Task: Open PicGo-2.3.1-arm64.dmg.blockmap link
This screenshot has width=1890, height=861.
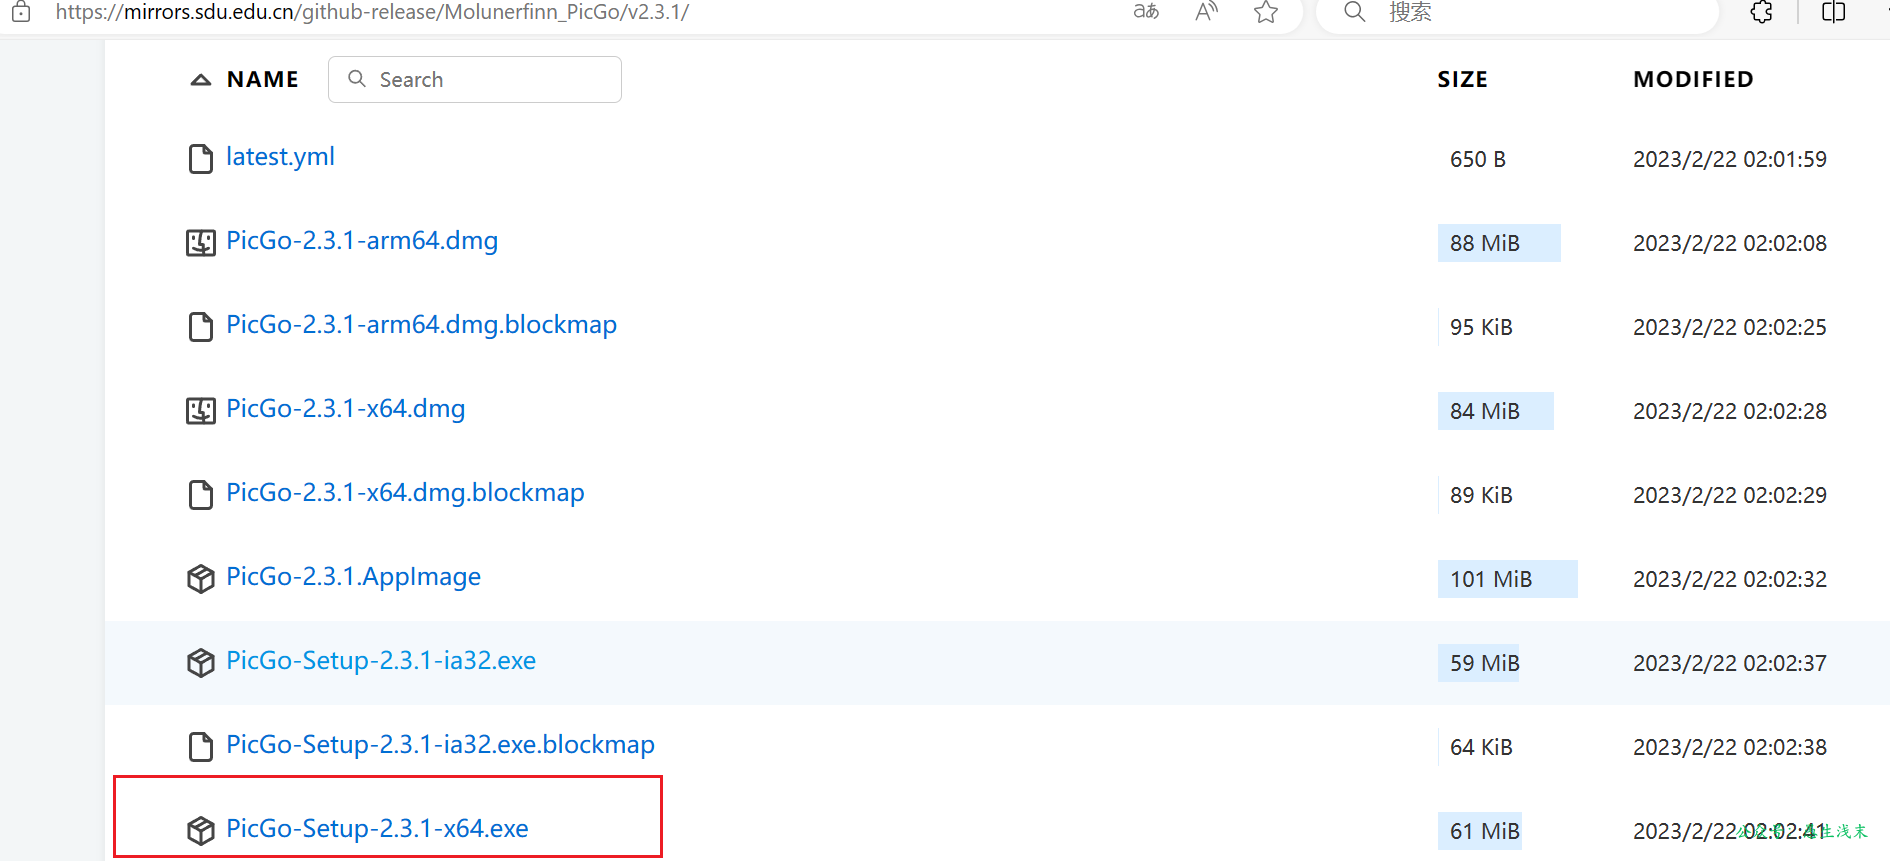Action: click(x=421, y=325)
